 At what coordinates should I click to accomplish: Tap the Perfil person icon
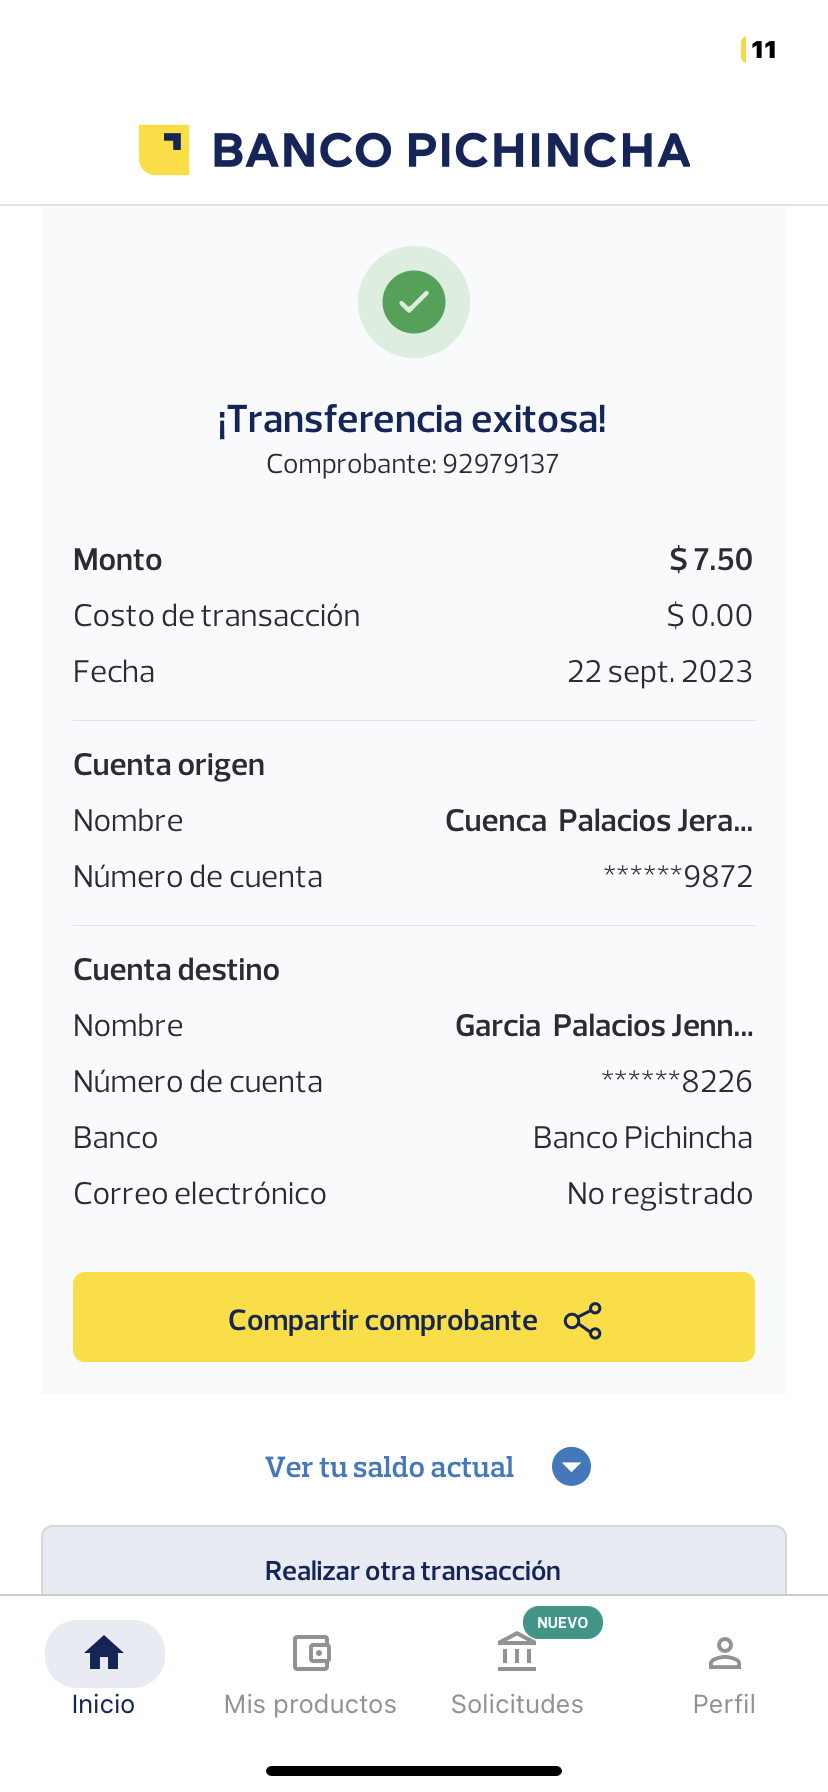724,1653
